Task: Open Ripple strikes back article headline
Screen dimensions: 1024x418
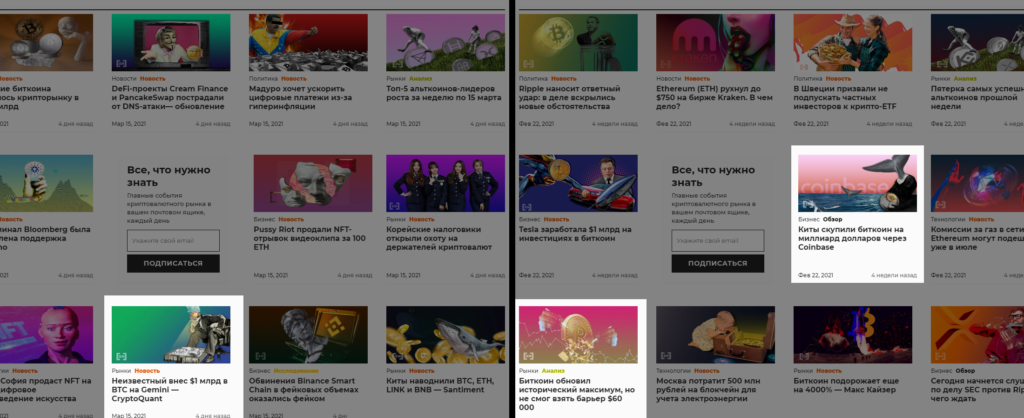Action: point(569,97)
